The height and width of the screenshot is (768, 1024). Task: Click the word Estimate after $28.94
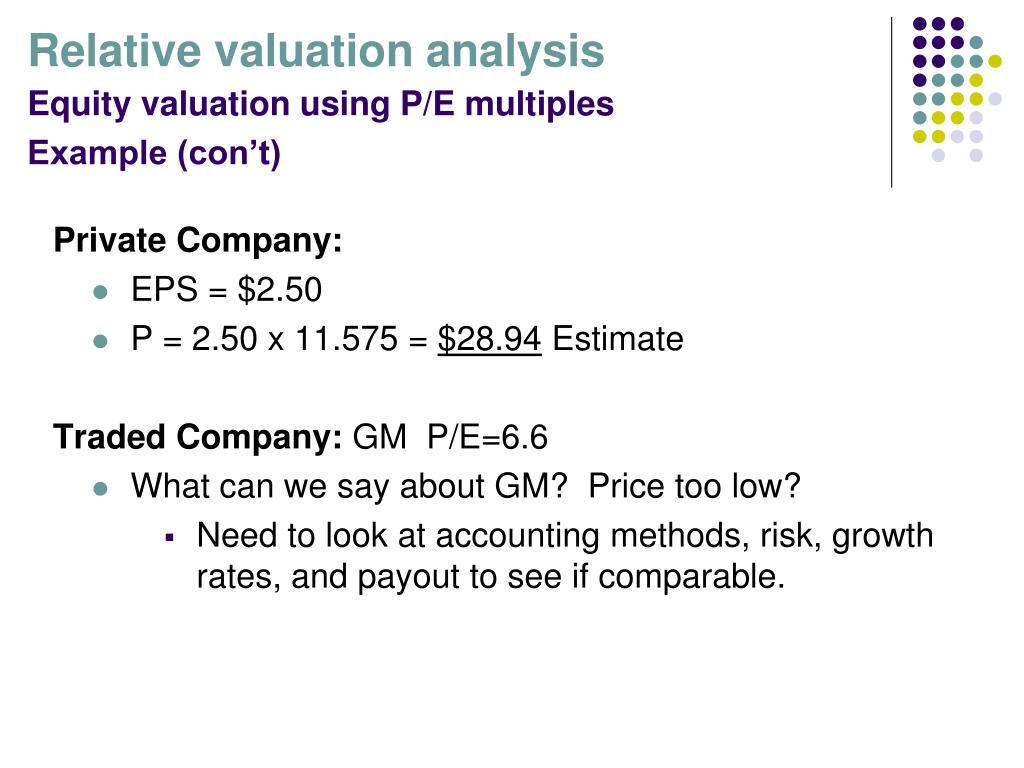click(x=618, y=340)
